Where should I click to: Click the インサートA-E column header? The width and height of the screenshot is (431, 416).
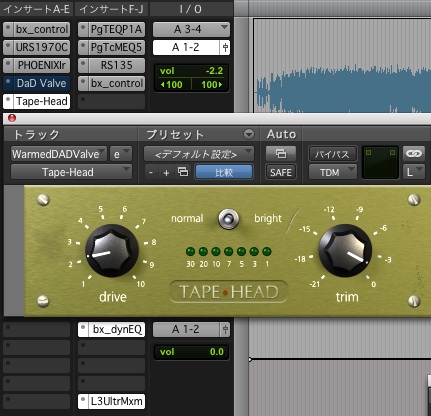tap(37, 9)
